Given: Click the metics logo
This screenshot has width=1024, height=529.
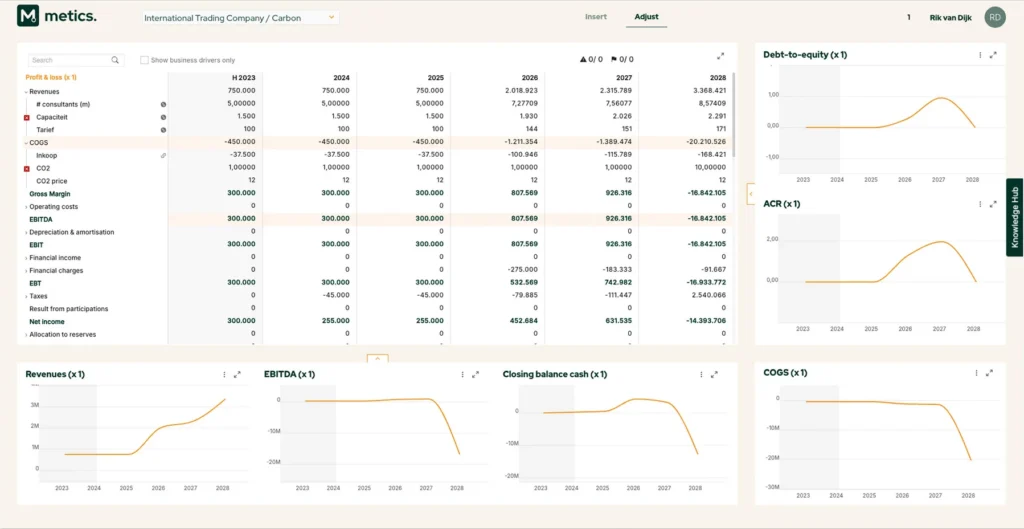Looking at the screenshot, I should [57, 17].
